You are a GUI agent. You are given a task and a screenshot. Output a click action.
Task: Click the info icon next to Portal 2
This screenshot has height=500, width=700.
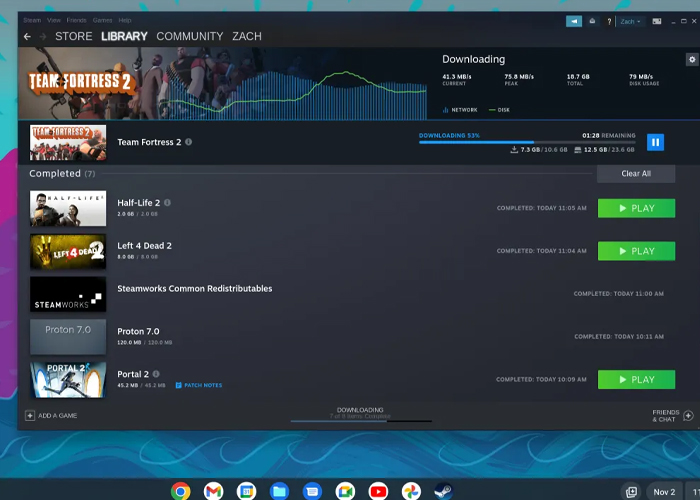(x=156, y=374)
